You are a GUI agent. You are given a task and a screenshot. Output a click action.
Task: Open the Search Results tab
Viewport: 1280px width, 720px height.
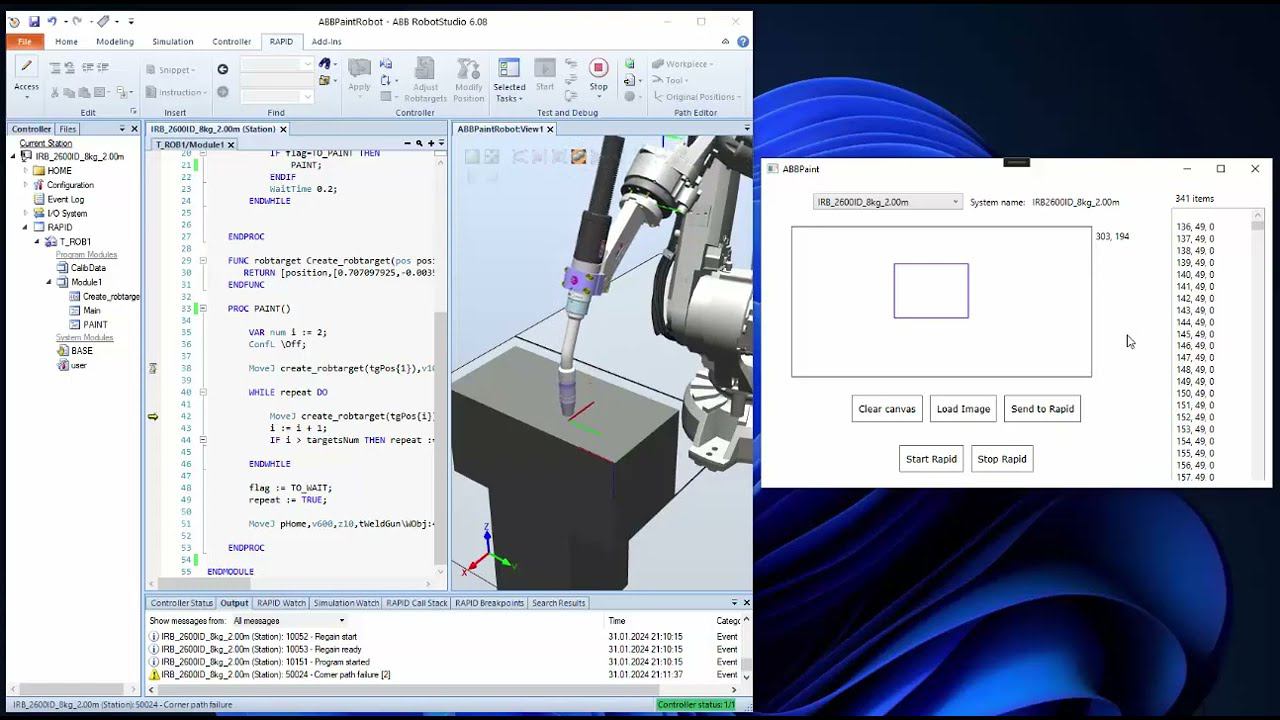(558, 603)
